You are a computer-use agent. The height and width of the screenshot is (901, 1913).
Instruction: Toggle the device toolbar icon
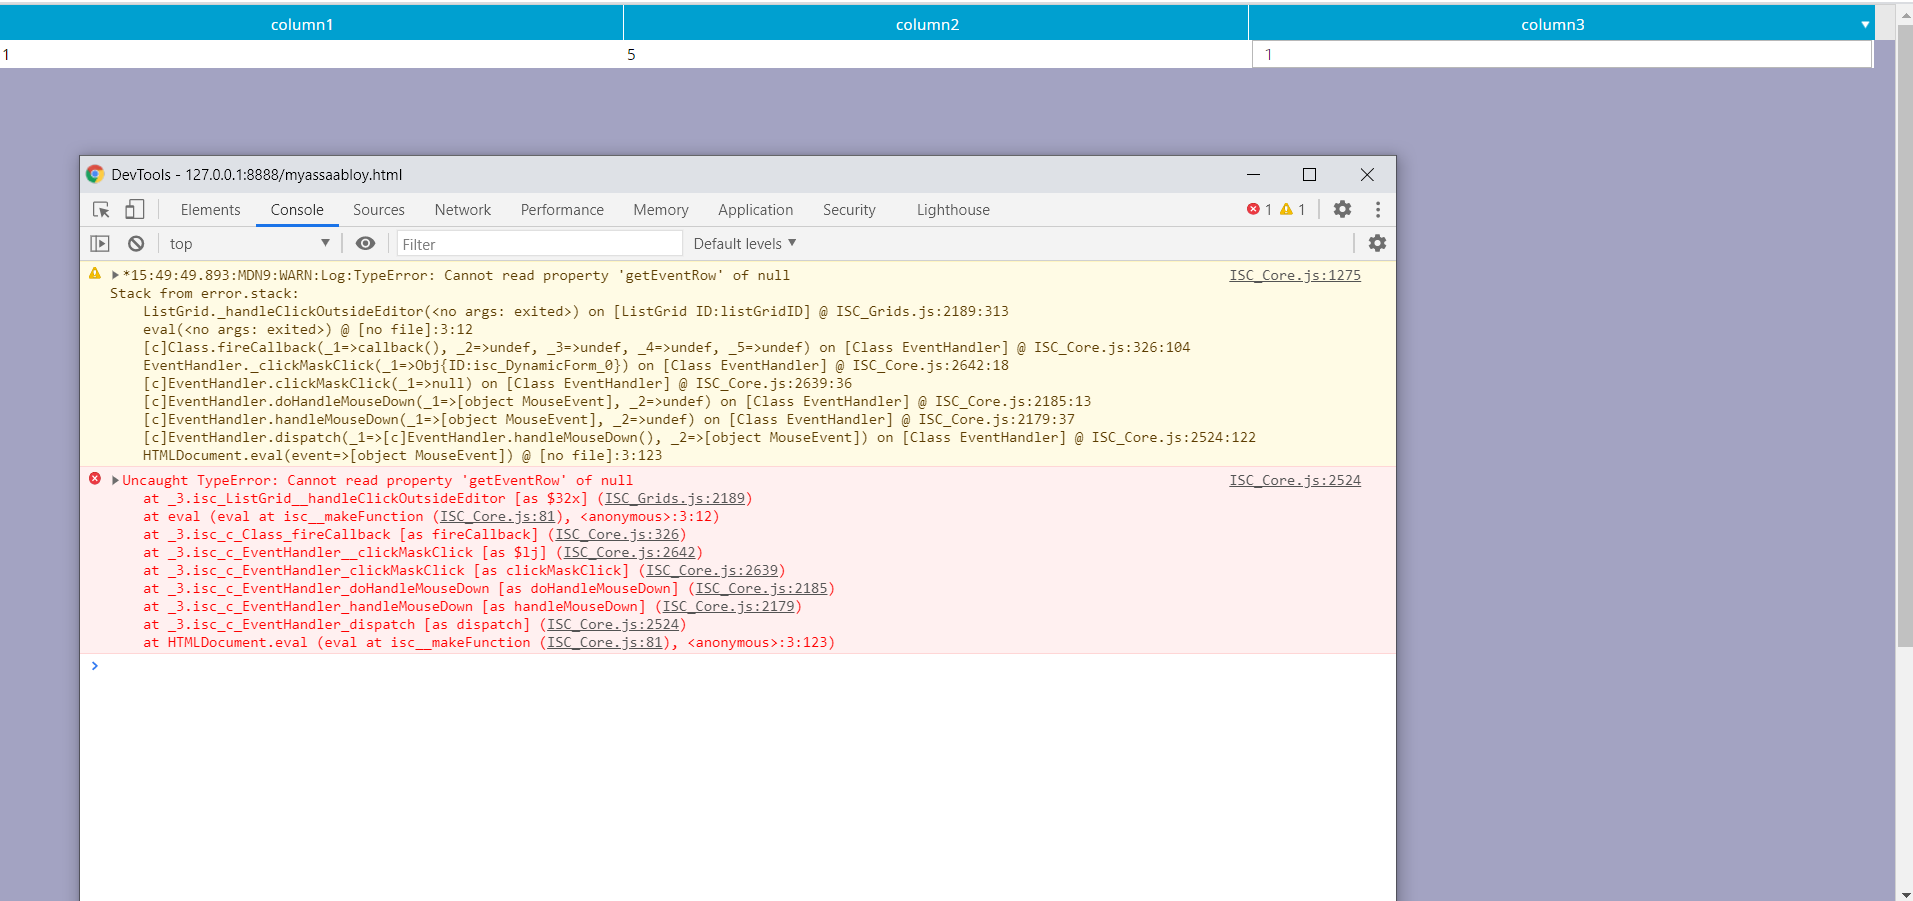coord(134,210)
